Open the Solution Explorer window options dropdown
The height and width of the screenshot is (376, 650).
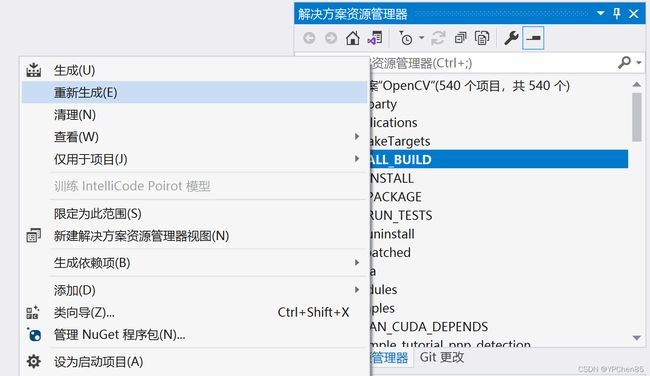(x=600, y=13)
